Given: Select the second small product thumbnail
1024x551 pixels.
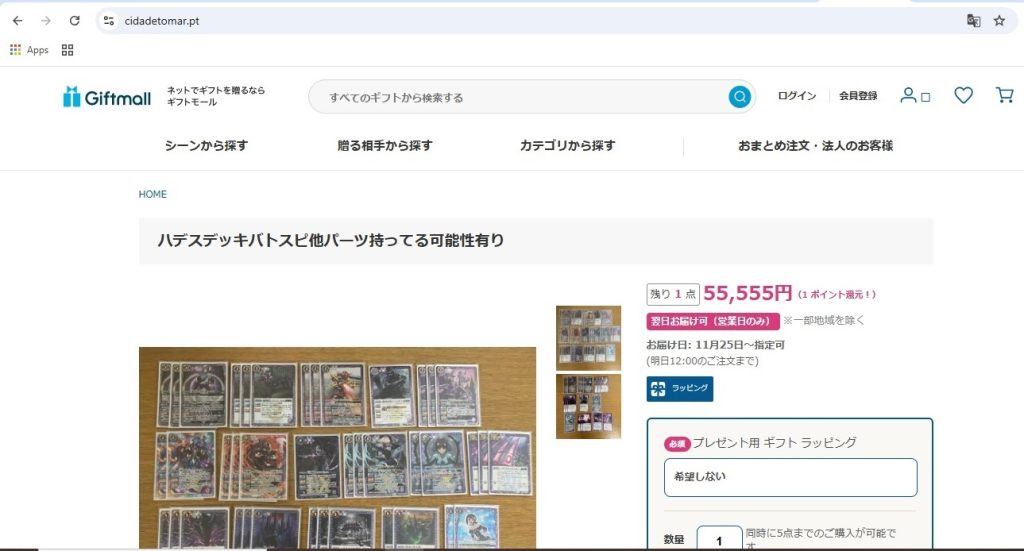Looking at the screenshot, I should click(x=588, y=406).
